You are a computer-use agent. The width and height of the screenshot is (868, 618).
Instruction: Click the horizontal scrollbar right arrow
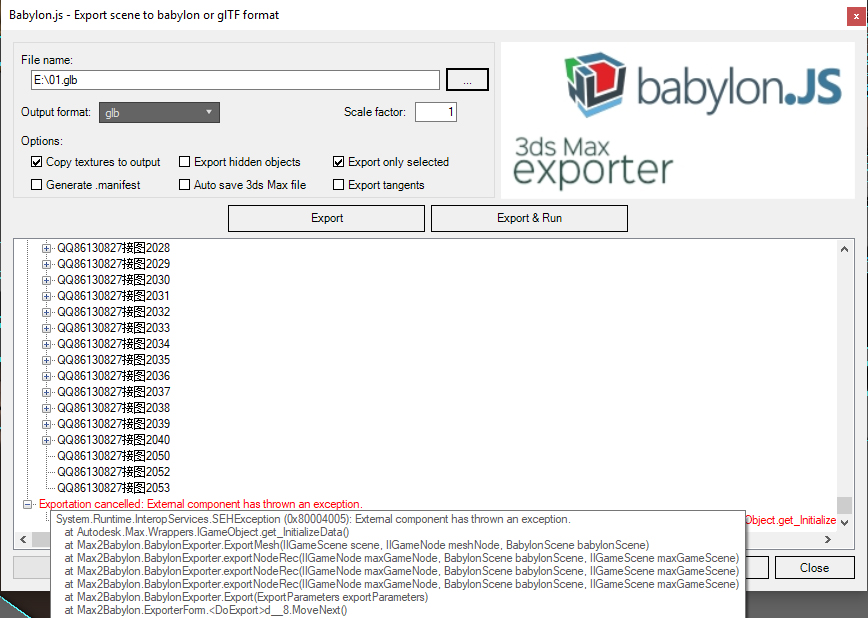pyautogui.click(x=828, y=539)
